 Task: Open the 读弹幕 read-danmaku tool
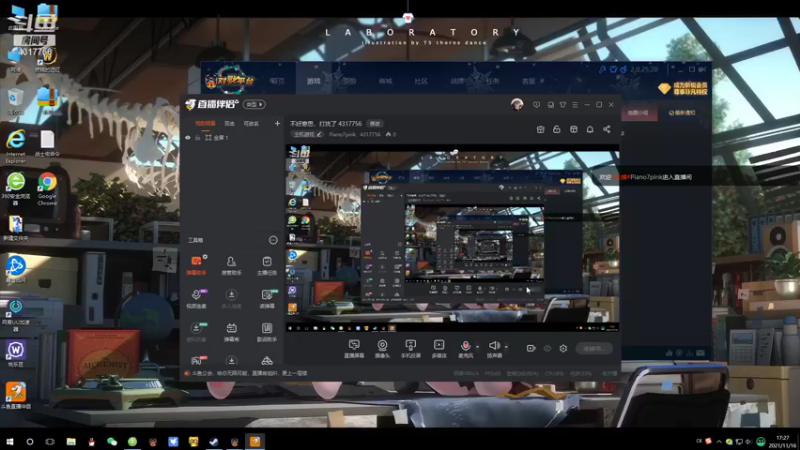[266, 298]
